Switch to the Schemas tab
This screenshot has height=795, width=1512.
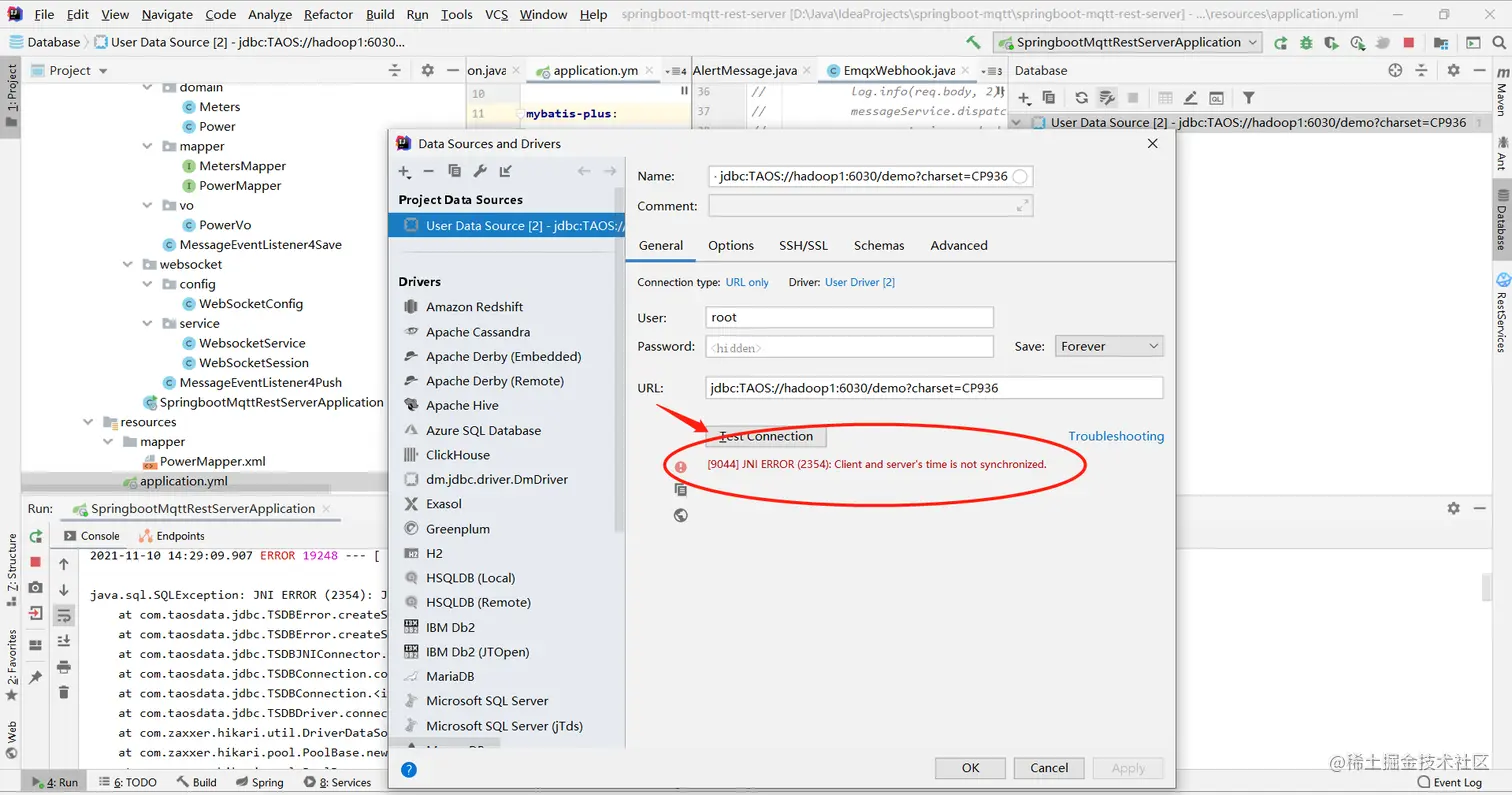879,245
